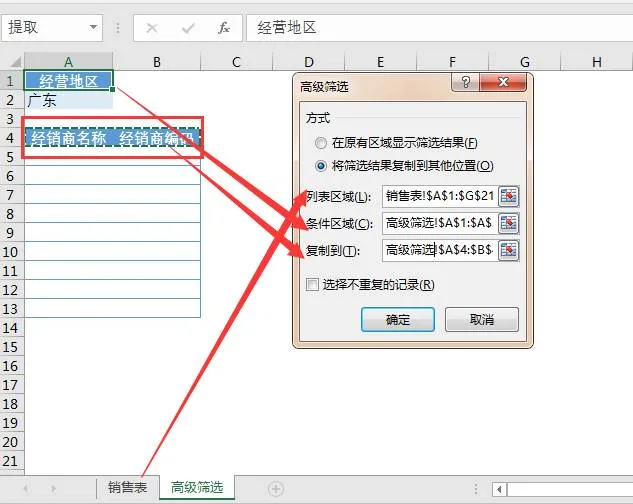Select row 1 header
633x504 pixels.
click(12, 81)
